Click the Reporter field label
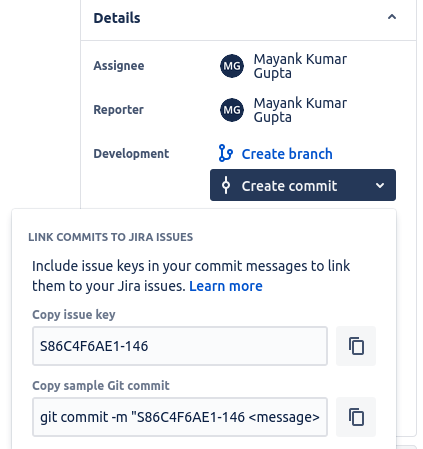423x449 pixels. (x=118, y=110)
